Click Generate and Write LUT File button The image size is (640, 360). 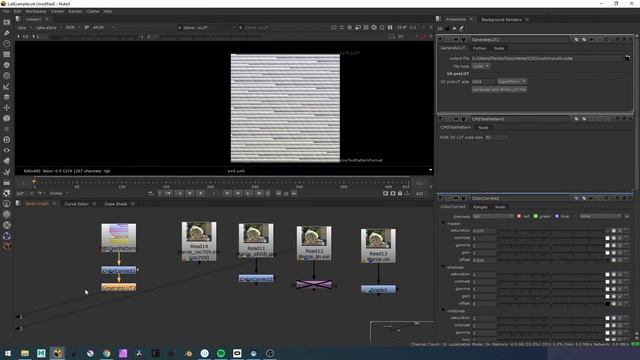click(499, 89)
